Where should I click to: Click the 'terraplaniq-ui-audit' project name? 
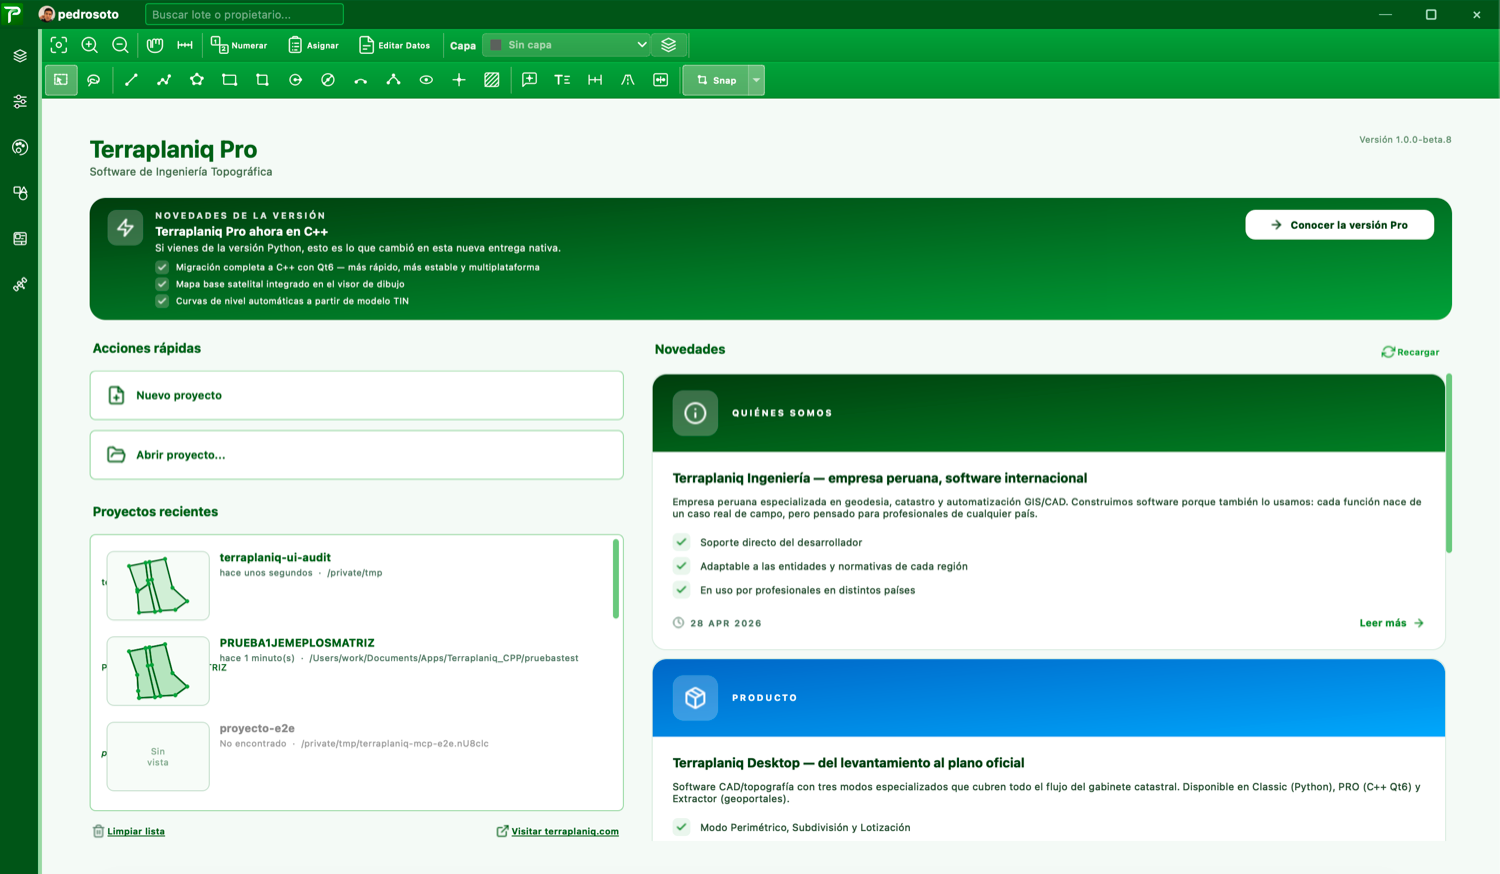[275, 557]
